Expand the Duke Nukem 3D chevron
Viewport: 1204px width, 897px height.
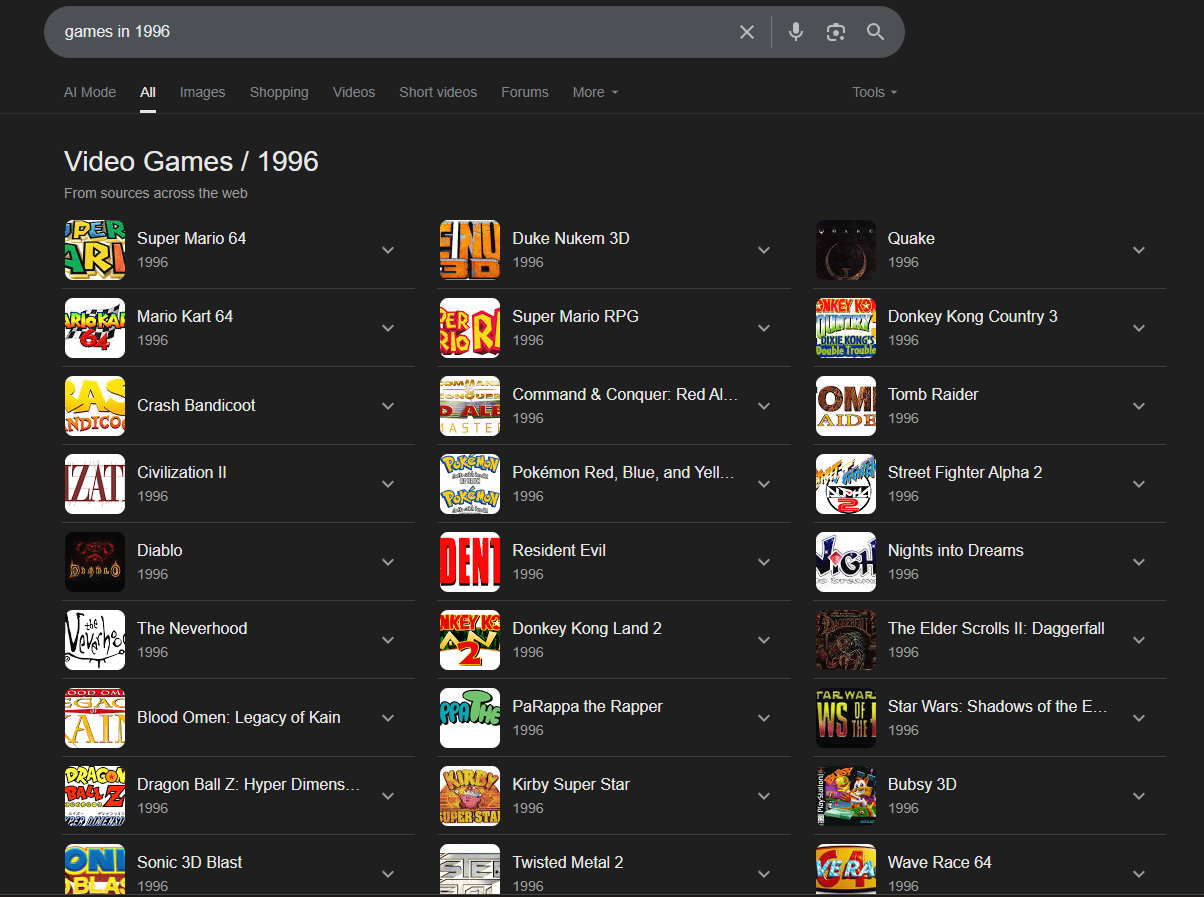point(764,250)
